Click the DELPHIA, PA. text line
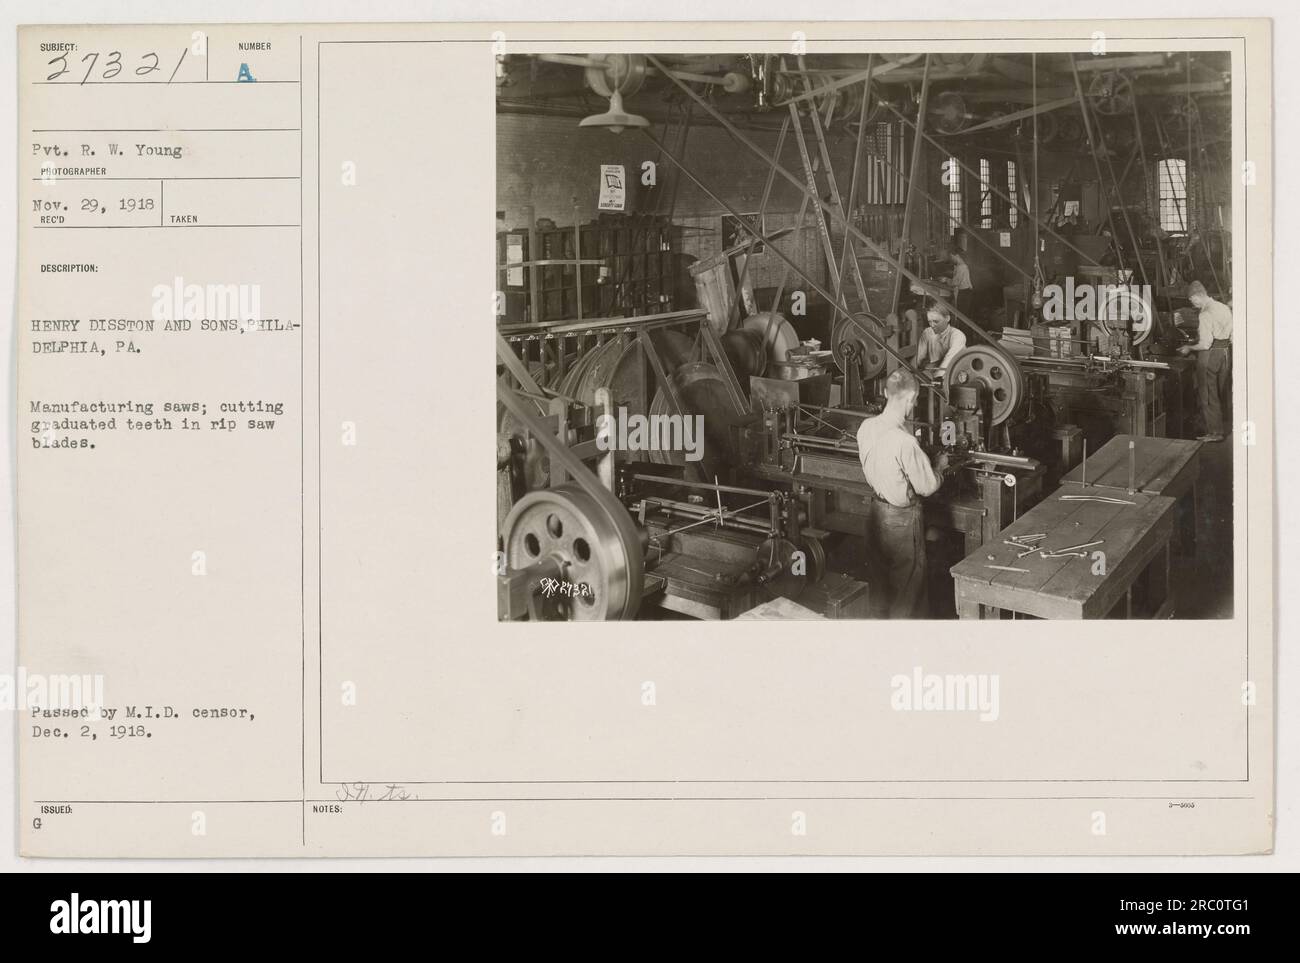 tap(90, 349)
